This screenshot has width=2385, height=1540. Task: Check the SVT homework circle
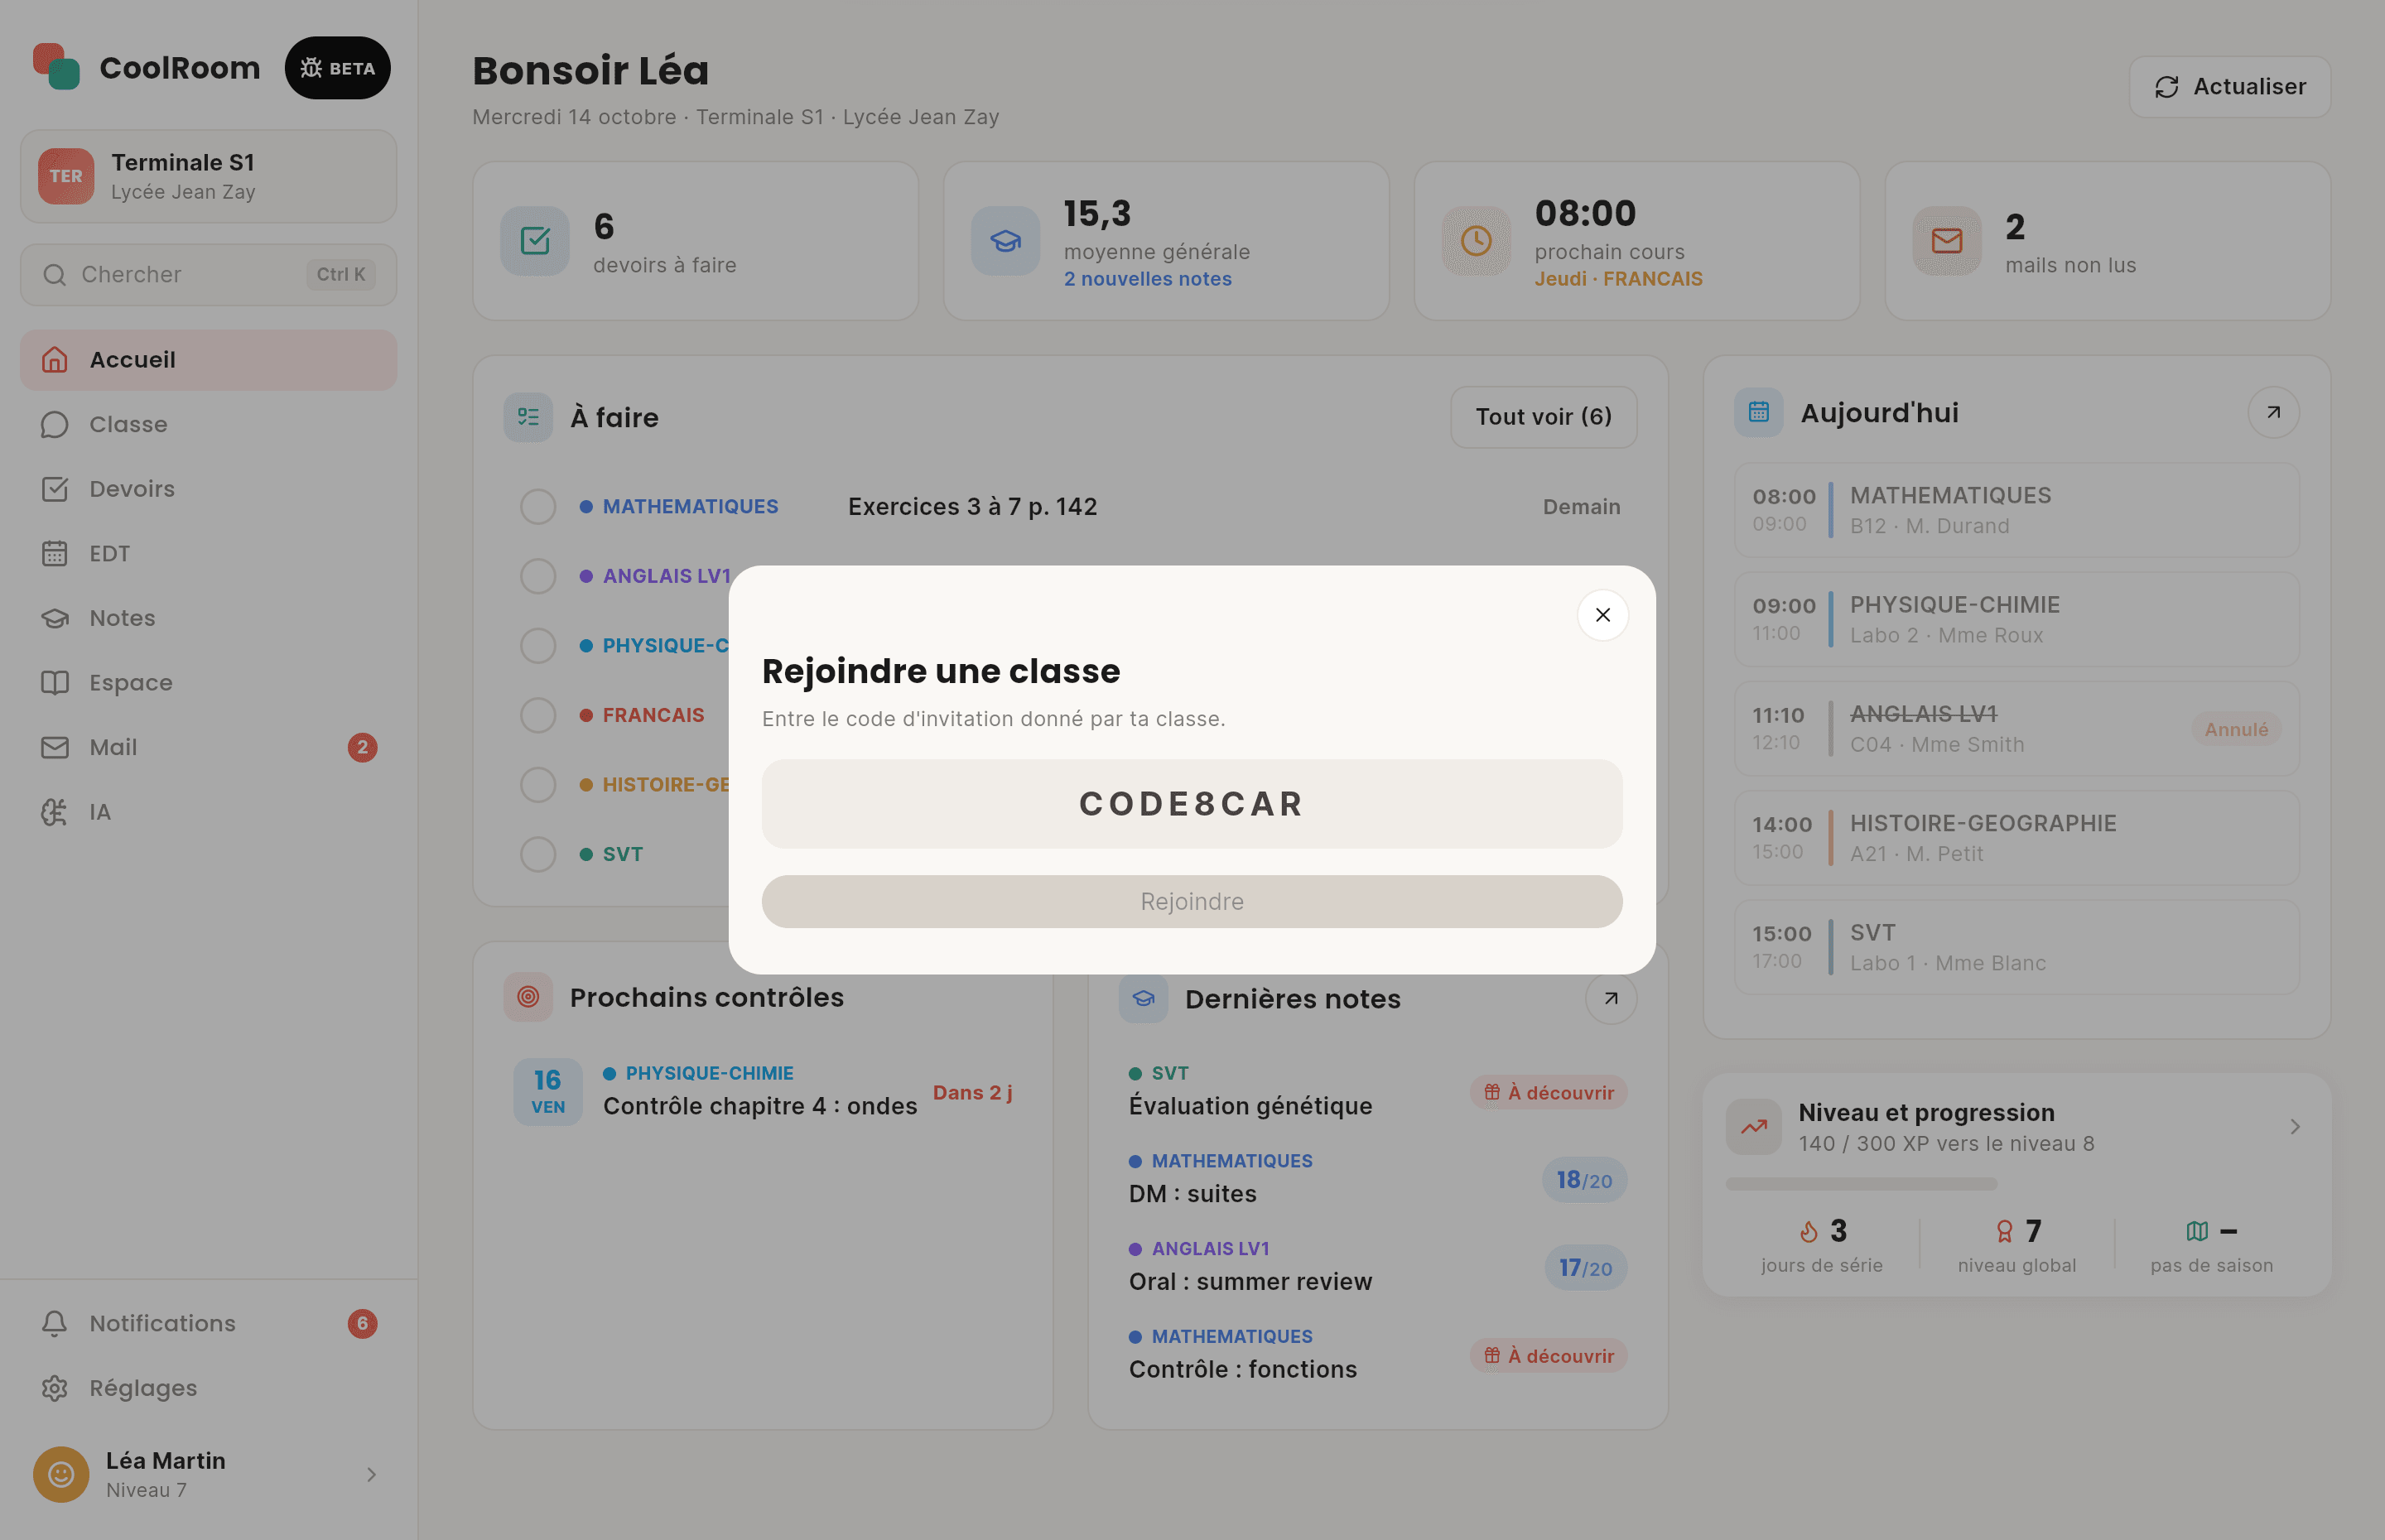[x=538, y=854]
